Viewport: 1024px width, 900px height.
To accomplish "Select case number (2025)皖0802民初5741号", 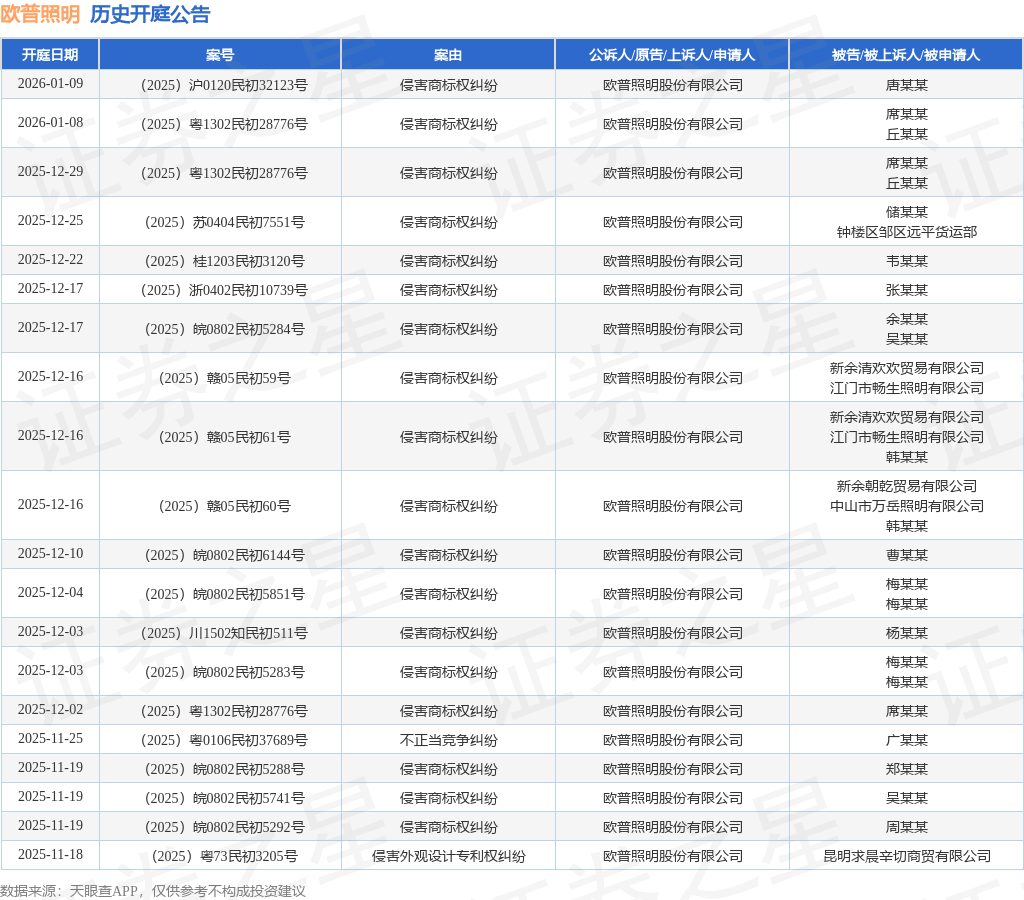I will [x=224, y=798].
